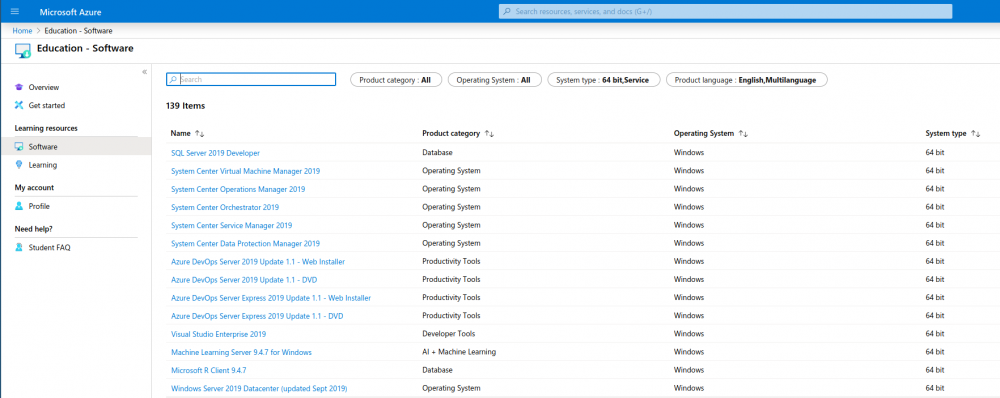
Task: Click the 139 Items count text
Action: tap(186, 106)
